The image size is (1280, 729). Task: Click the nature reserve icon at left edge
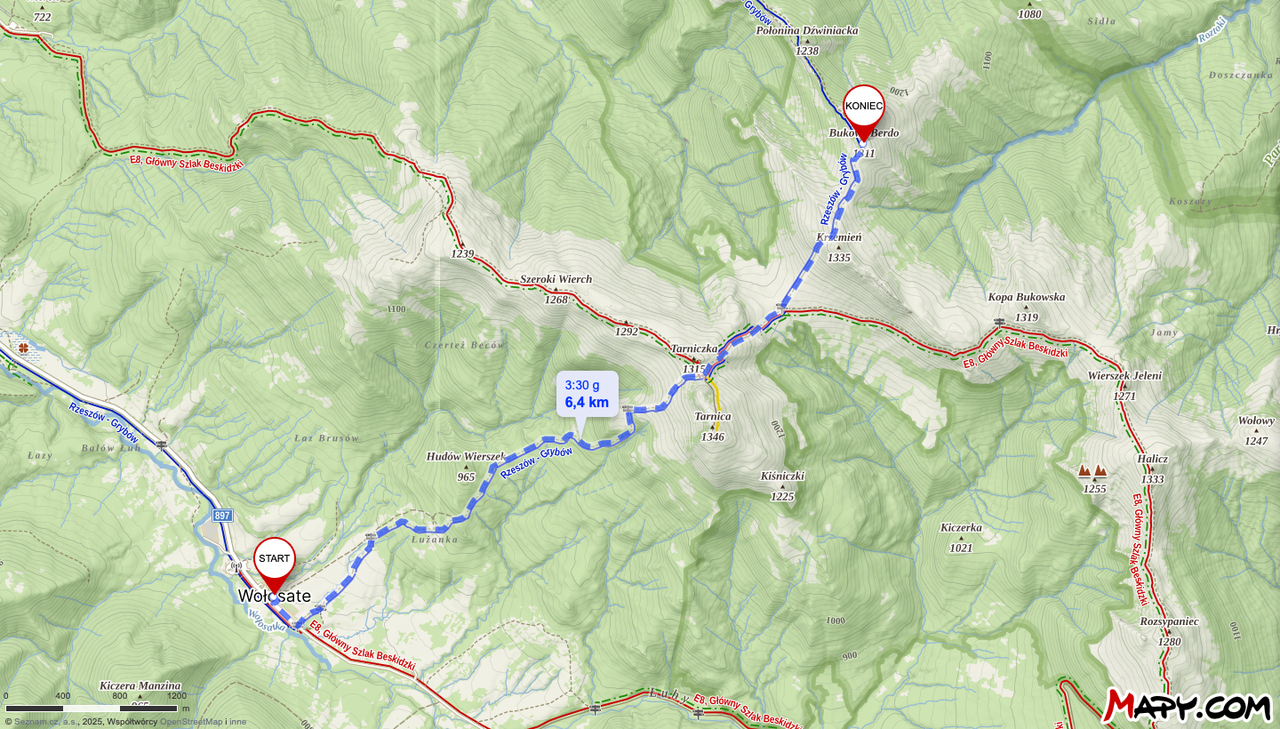[22, 348]
